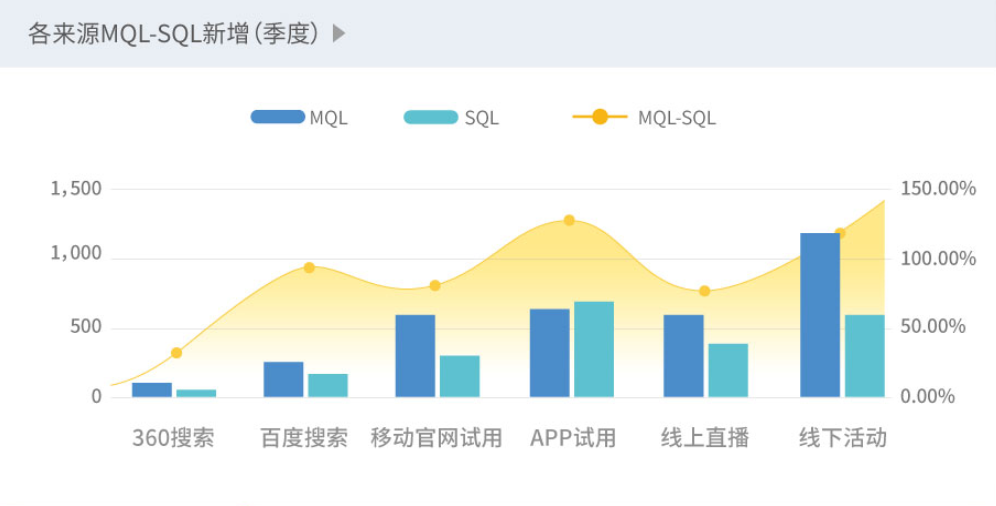
Task: Click the 0.00% right axis value
Action: (x=928, y=397)
